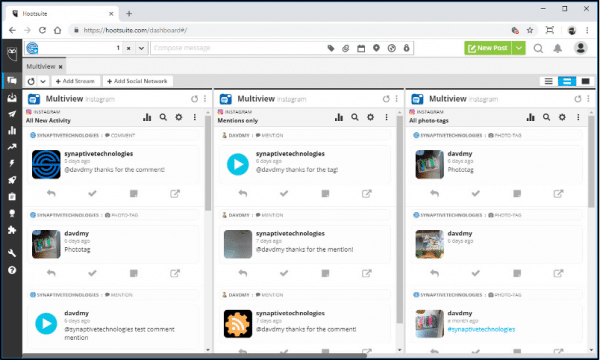Open synaptivetechnologies logo thumbnail in first stream

[x=46, y=165]
